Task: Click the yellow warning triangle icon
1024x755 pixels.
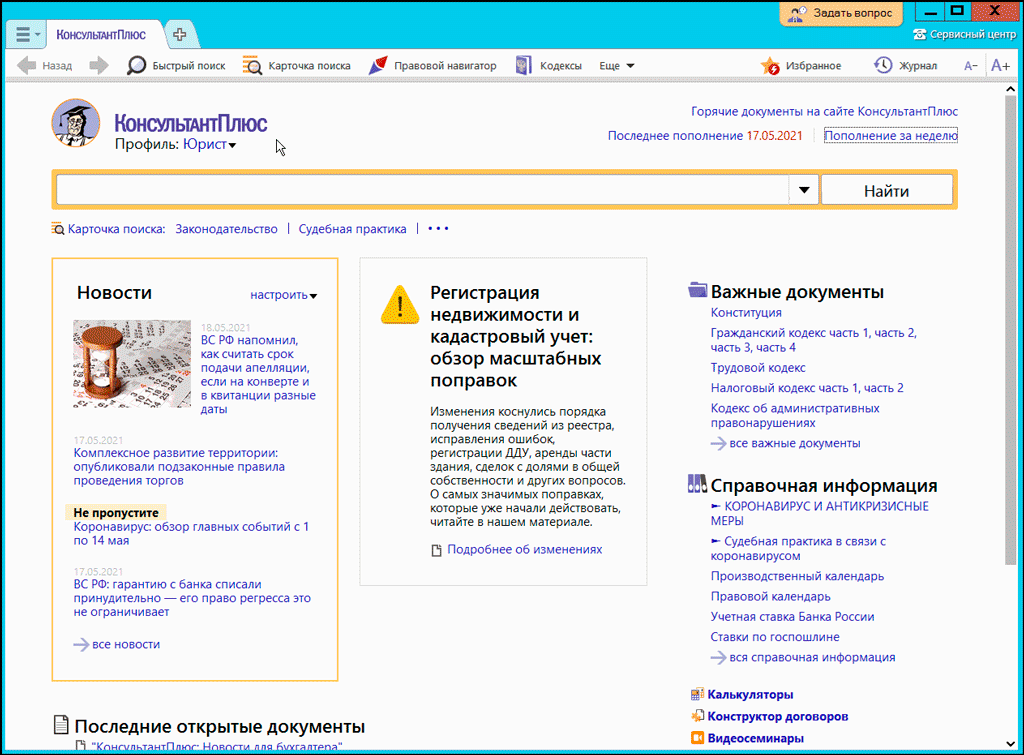Action: point(400,304)
